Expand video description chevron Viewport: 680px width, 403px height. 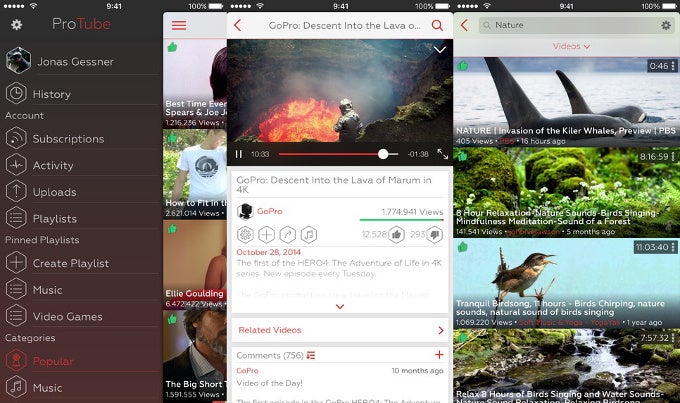click(x=340, y=306)
